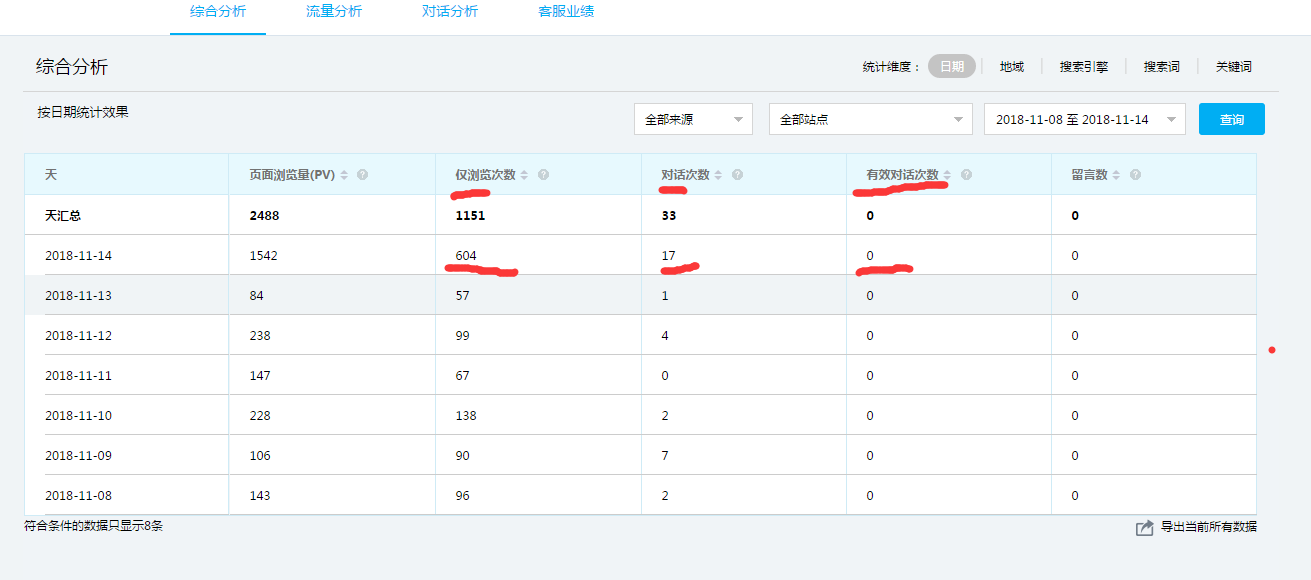Click the export icon for 导出当前所有数据
Image resolution: width=1311 pixels, height=580 pixels.
1145,528
